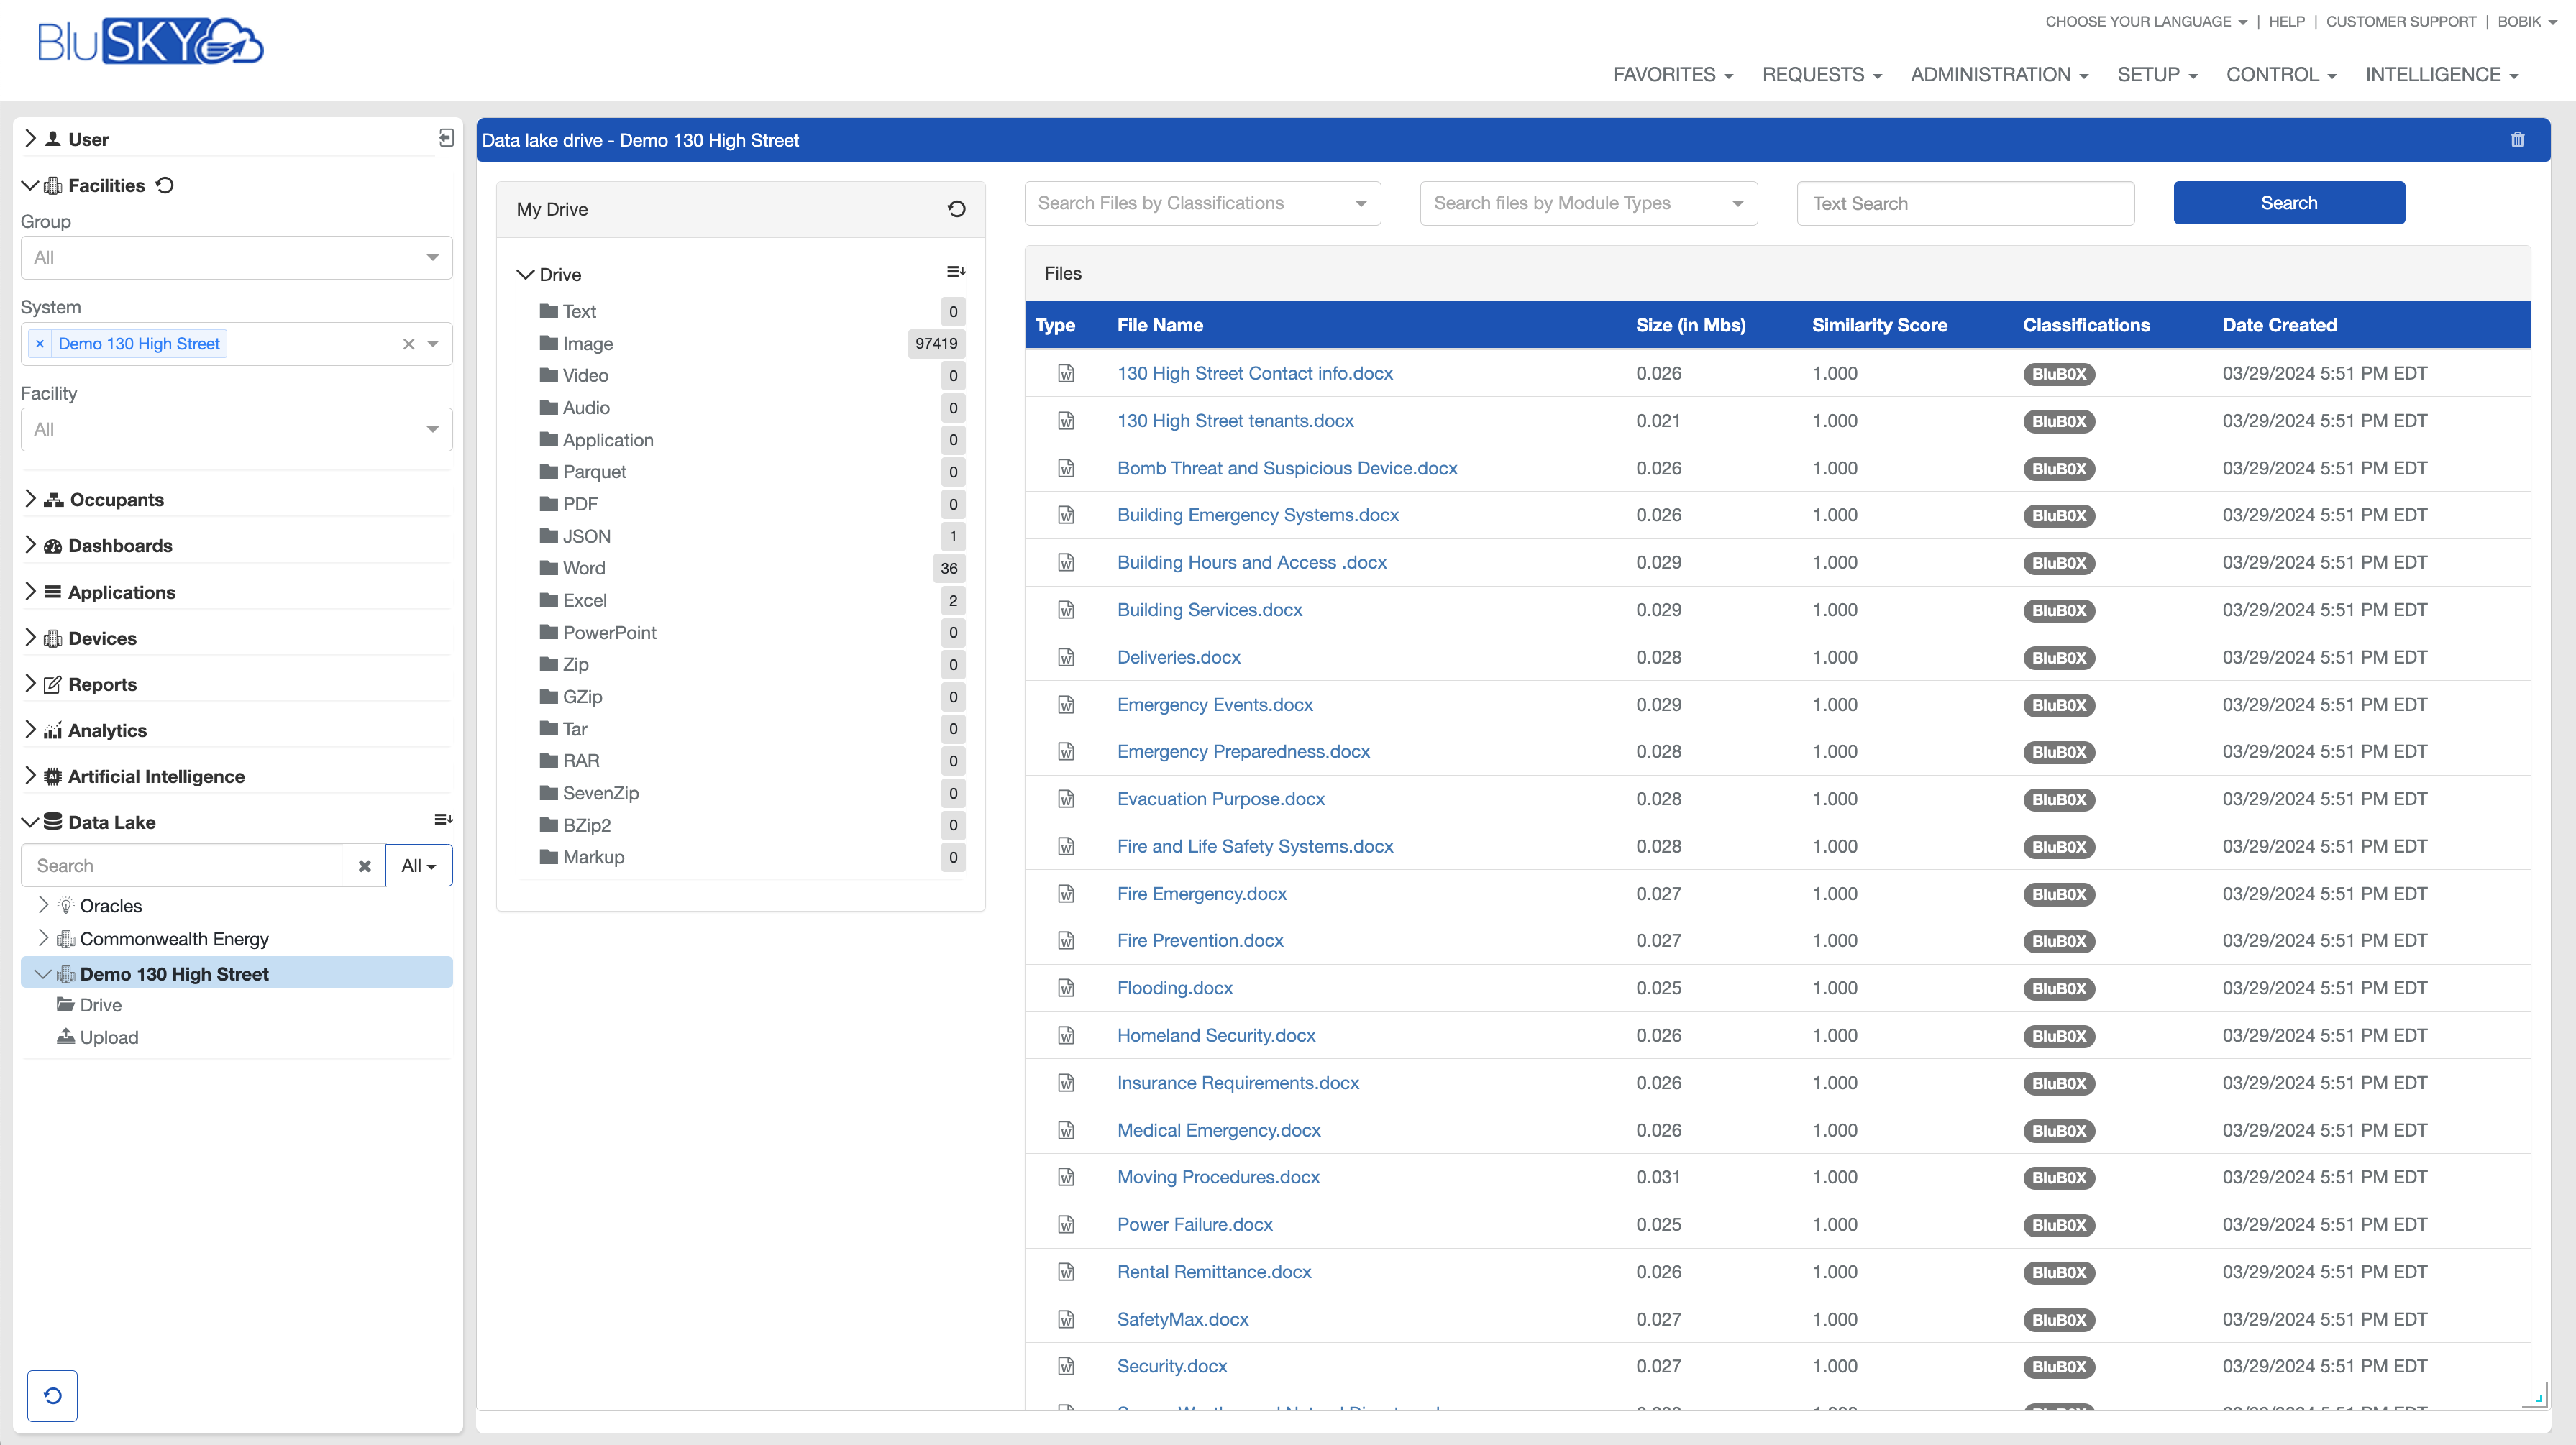Click the bottom-left refresh button
This screenshot has height=1445, width=2576.
(52, 1396)
